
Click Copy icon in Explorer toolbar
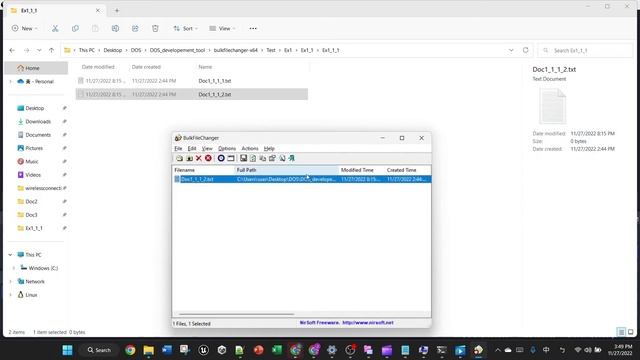point(75,29)
